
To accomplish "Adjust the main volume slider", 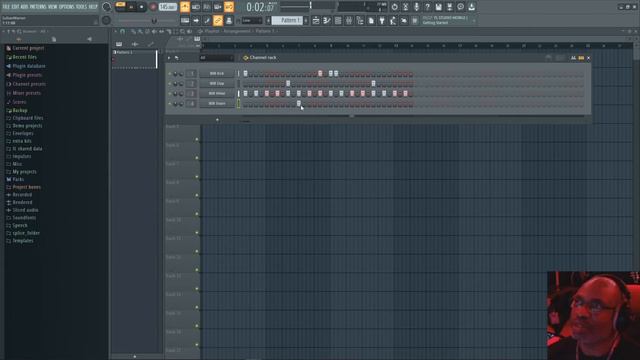I will 107,7.
